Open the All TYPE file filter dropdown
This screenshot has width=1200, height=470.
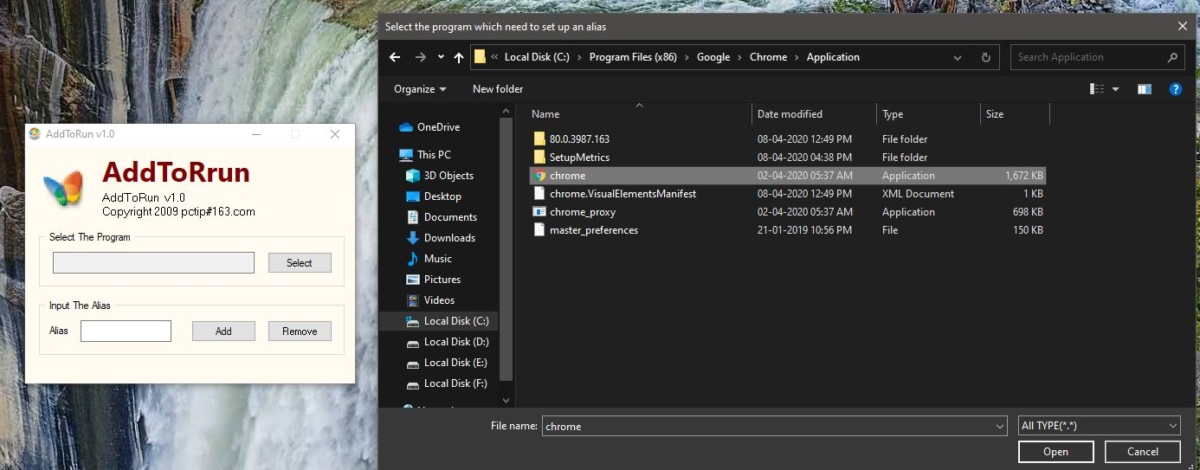pyautogui.click(x=1098, y=426)
